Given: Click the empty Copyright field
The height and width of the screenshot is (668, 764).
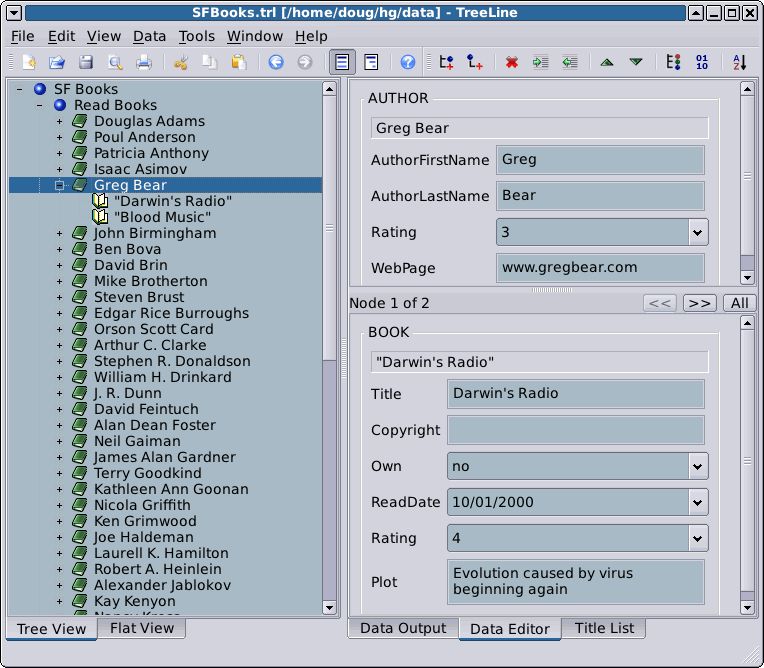Looking at the screenshot, I should [575, 430].
